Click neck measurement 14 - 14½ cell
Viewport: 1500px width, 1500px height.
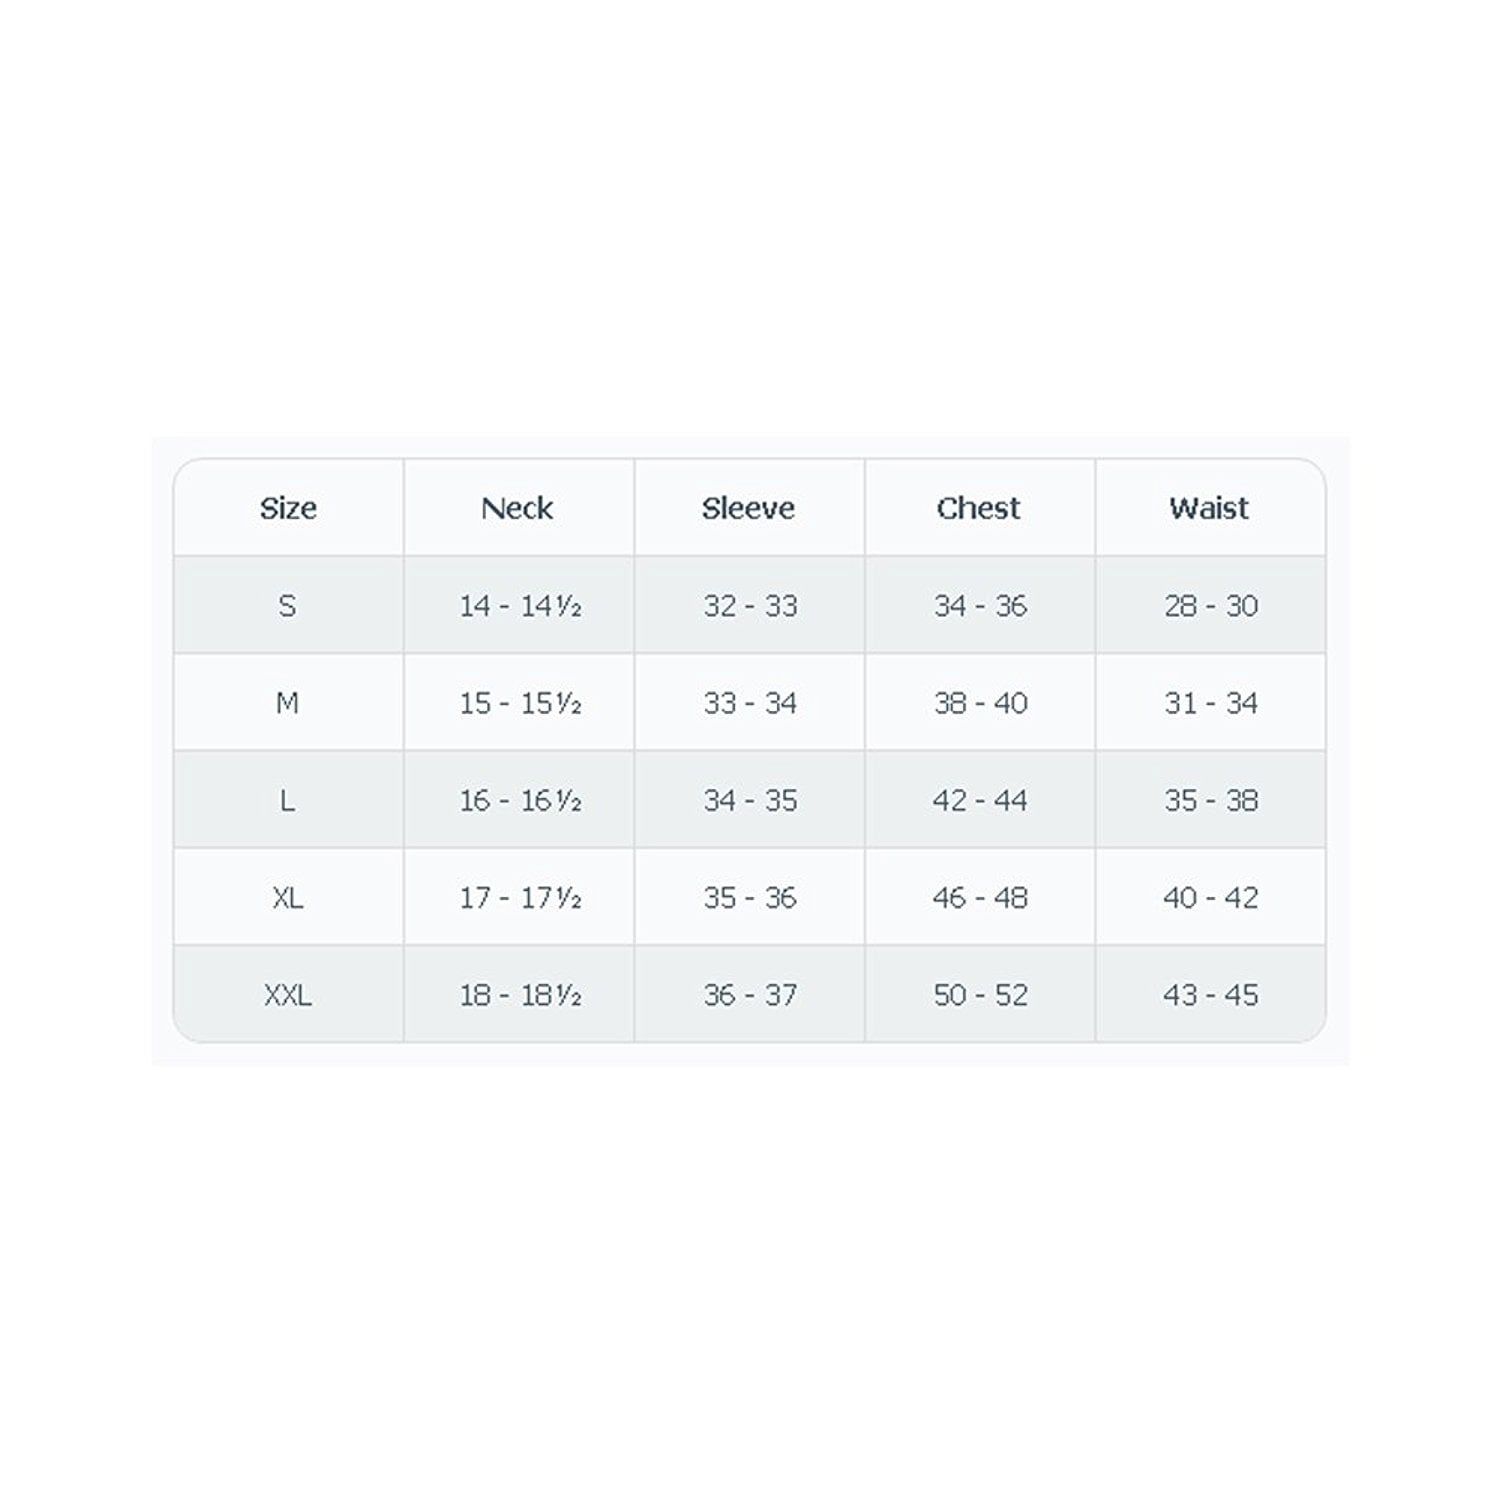pyautogui.click(x=520, y=606)
